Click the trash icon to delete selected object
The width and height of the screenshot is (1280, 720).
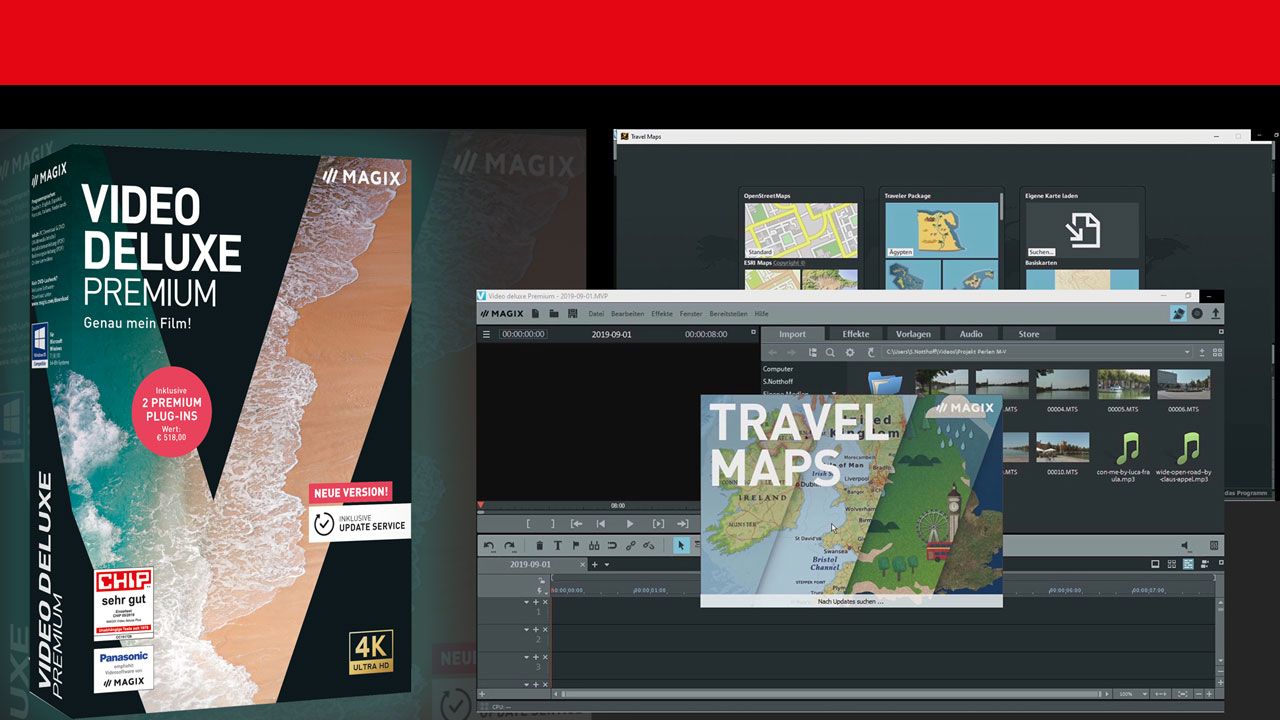pos(540,545)
